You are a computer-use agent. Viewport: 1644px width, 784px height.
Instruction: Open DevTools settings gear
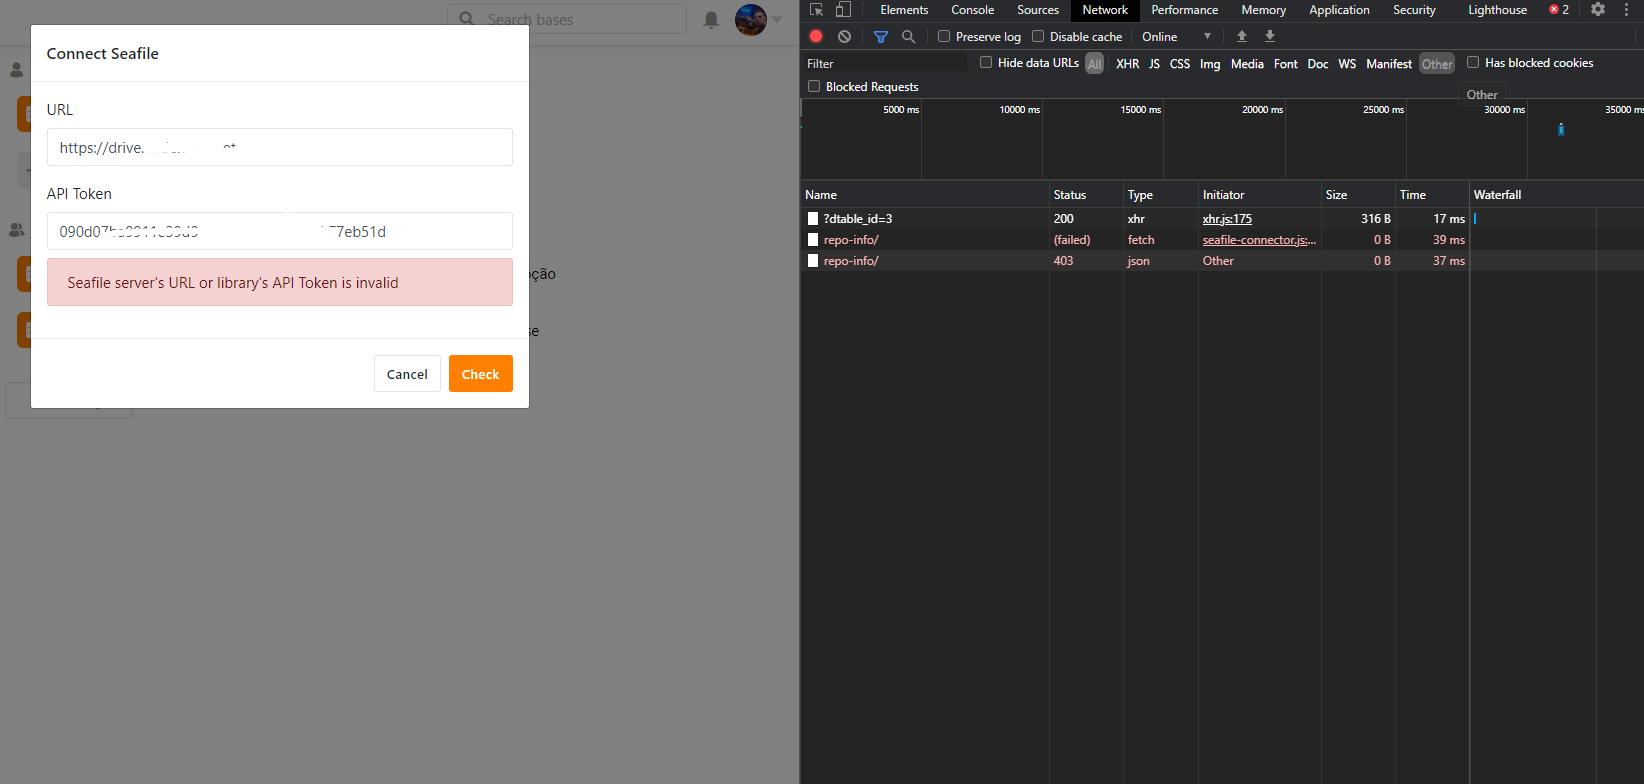tap(1597, 10)
